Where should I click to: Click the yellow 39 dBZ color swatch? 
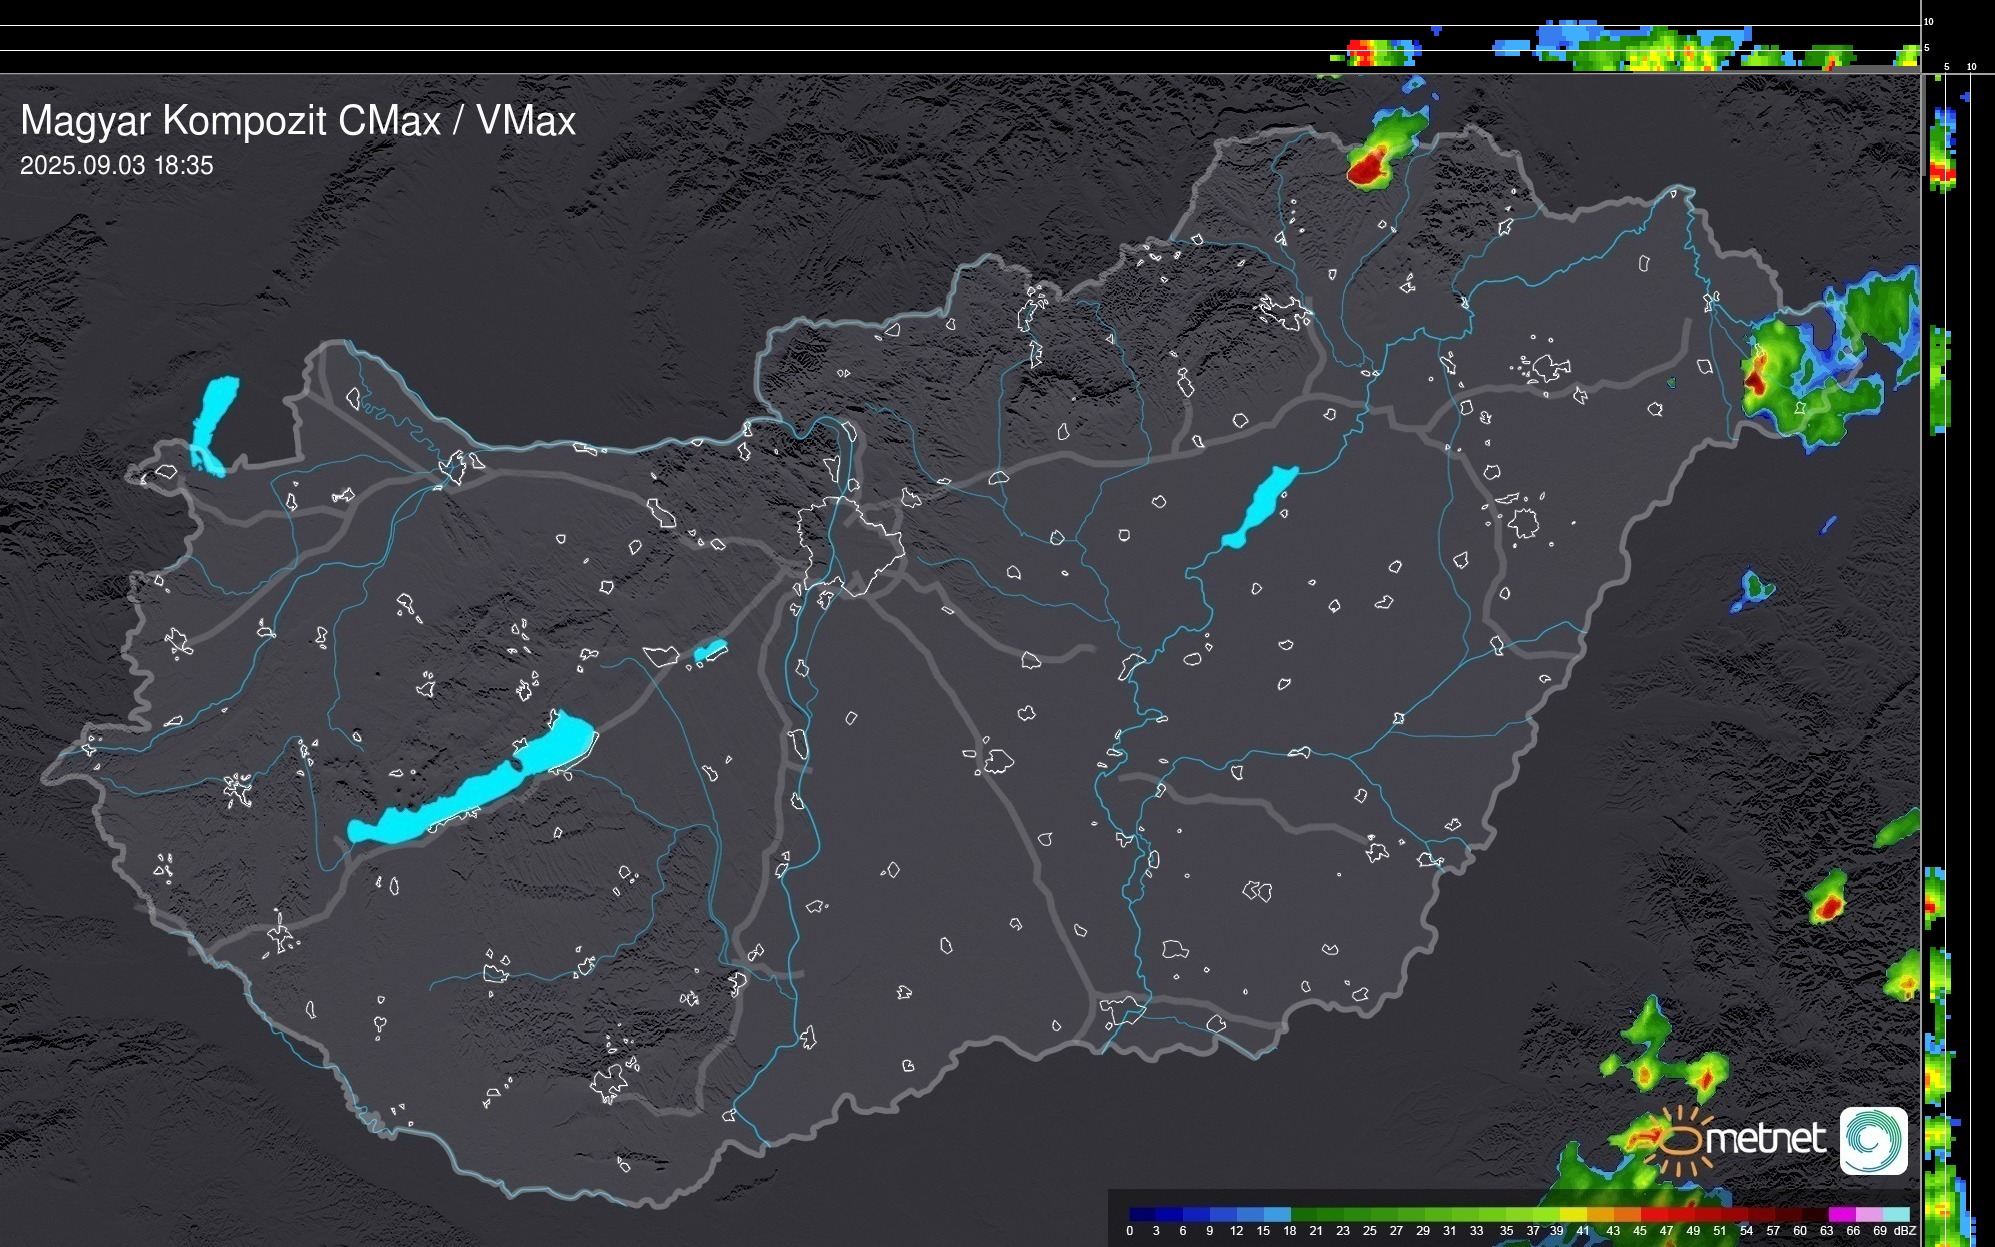[1572, 1214]
